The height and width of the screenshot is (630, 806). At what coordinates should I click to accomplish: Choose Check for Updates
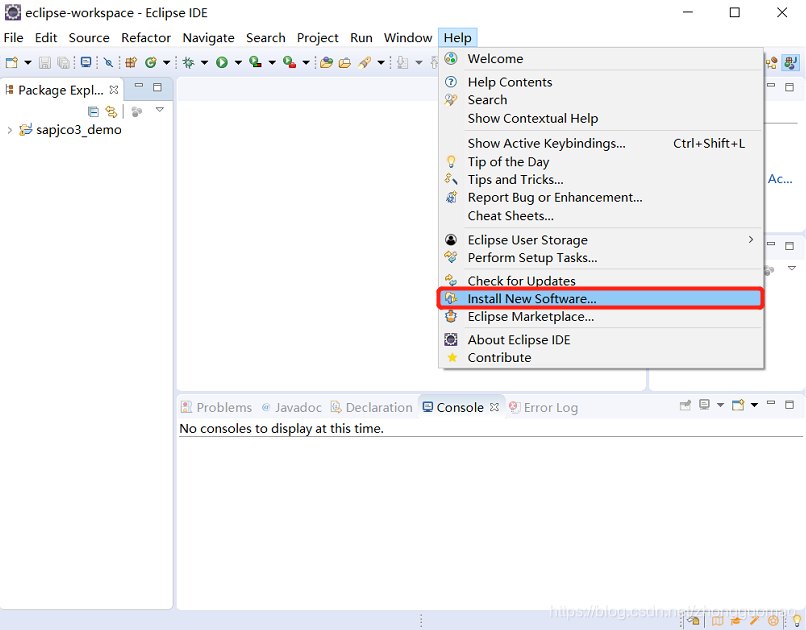[601, 281]
